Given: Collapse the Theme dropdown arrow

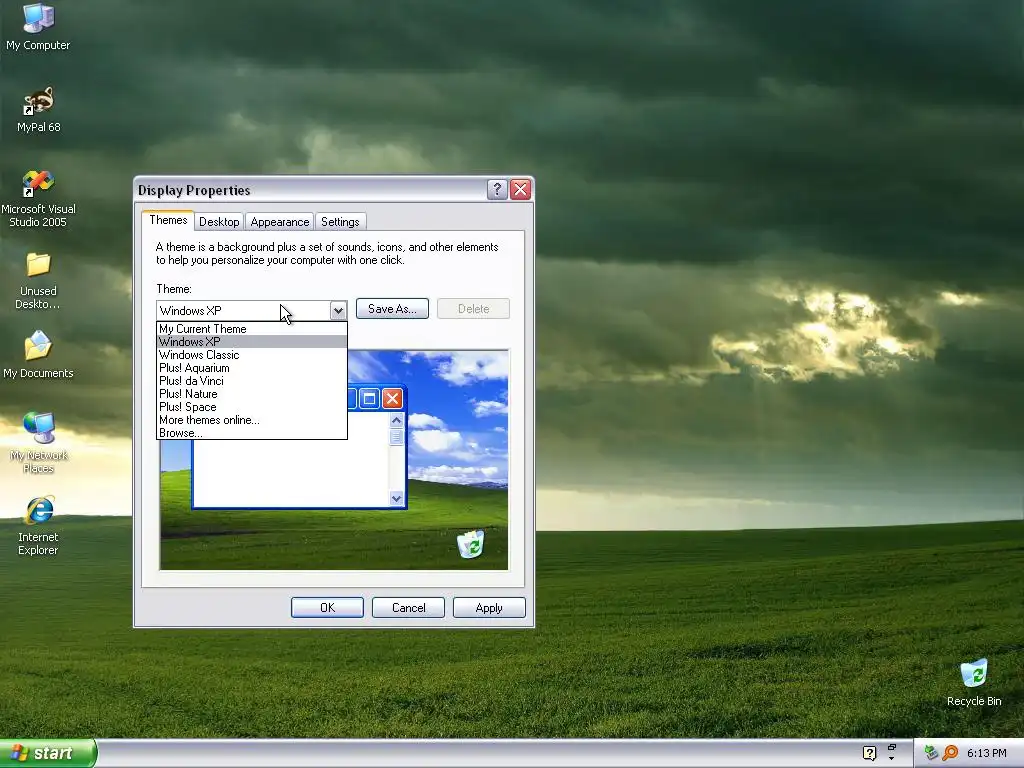Looking at the screenshot, I should pyautogui.click(x=338, y=310).
